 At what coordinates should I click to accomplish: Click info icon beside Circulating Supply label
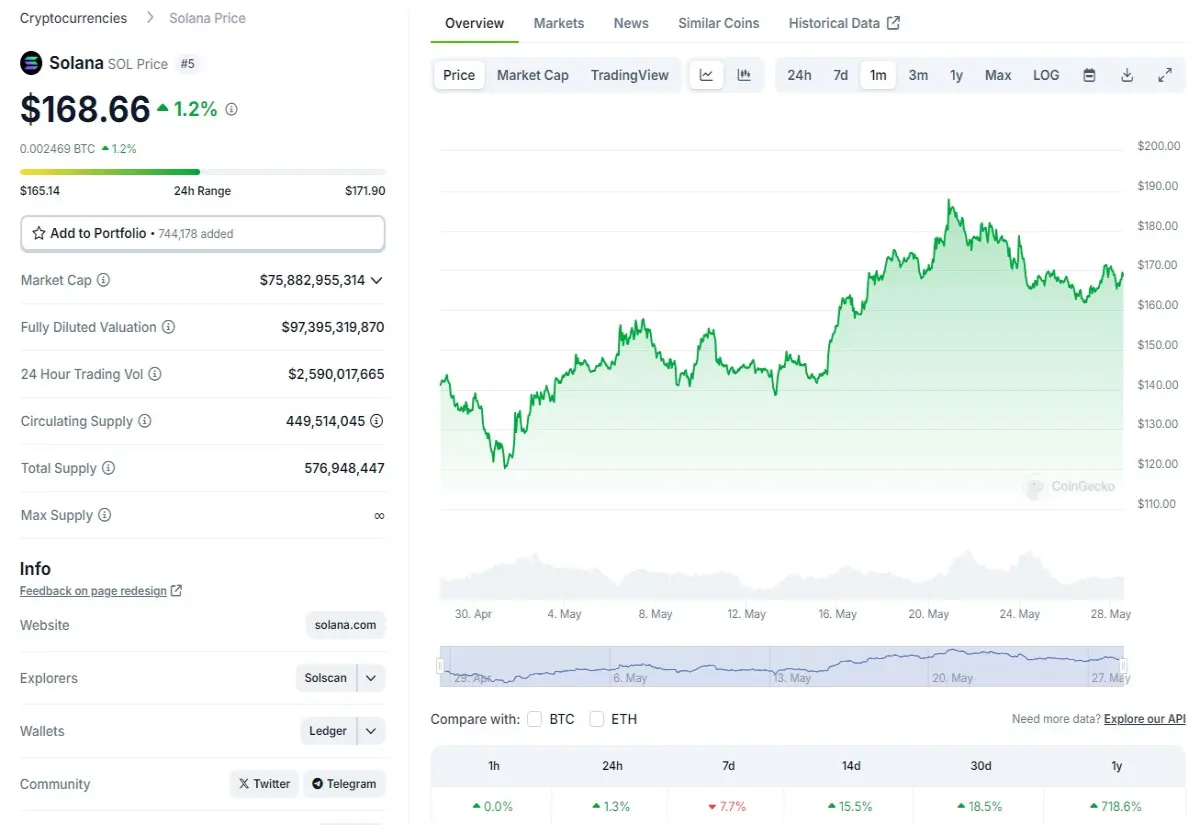click(145, 421)
